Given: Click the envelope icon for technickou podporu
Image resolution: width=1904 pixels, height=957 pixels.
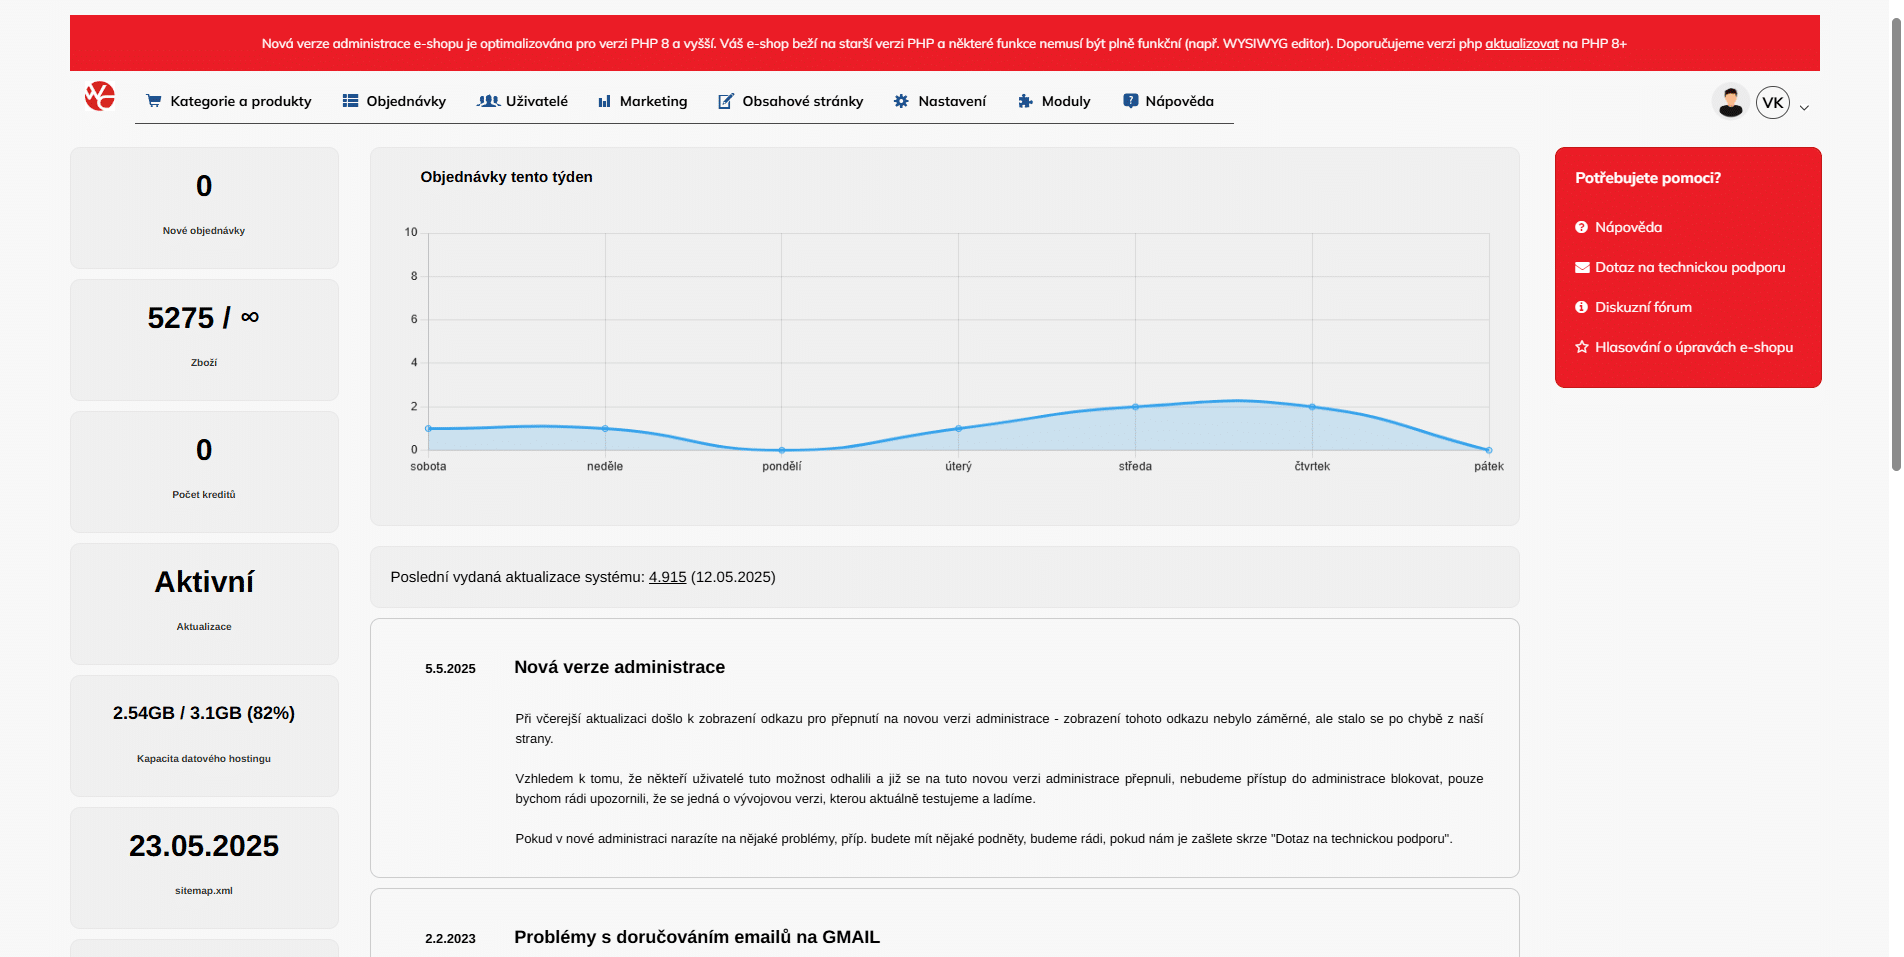Looking at the screenshot, I should pos(1582,267).
